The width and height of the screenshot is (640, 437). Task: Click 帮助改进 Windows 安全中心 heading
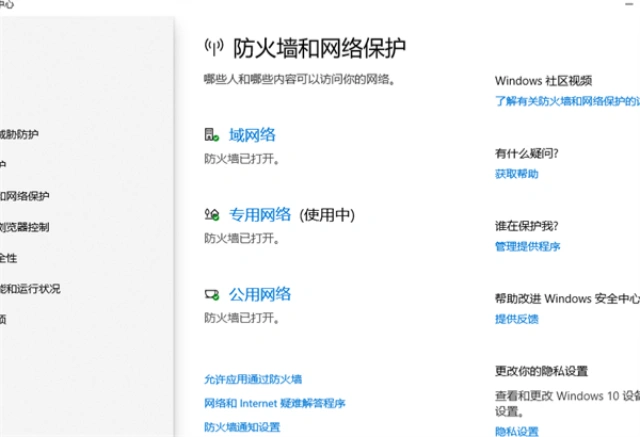[567, 299]
